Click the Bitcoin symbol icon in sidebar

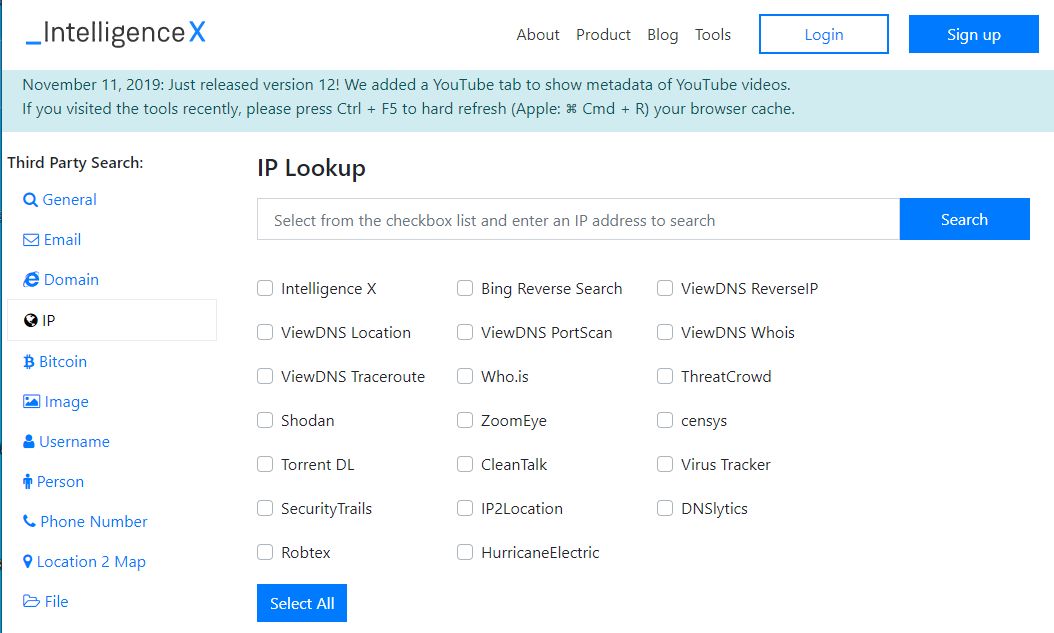pyautogui.click(x=29, y=362)
